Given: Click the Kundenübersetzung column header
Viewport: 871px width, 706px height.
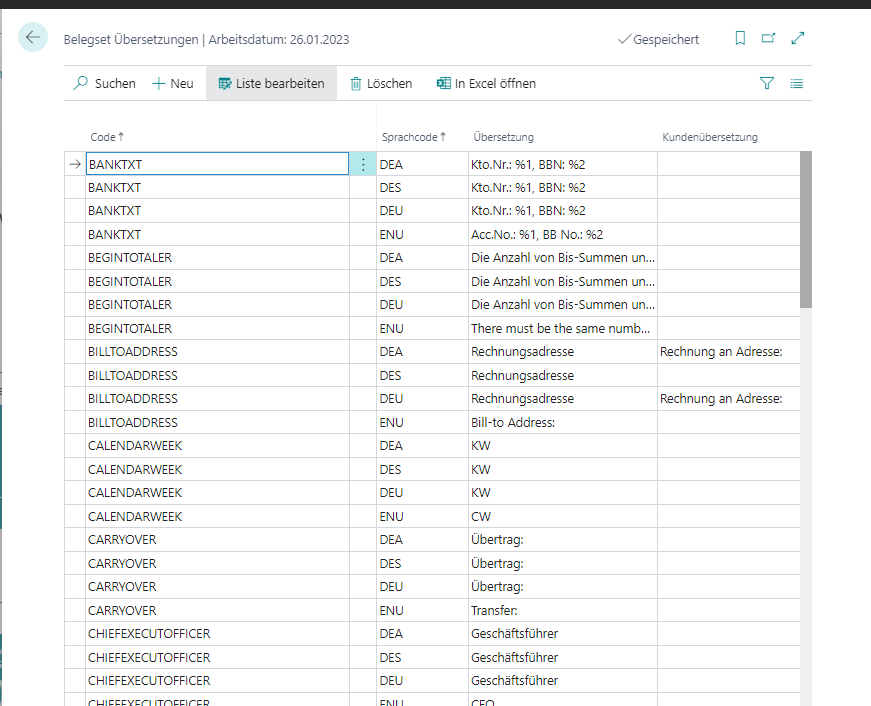Looking at the screenshot, I should pyautogui.click(x=710, y=137).
